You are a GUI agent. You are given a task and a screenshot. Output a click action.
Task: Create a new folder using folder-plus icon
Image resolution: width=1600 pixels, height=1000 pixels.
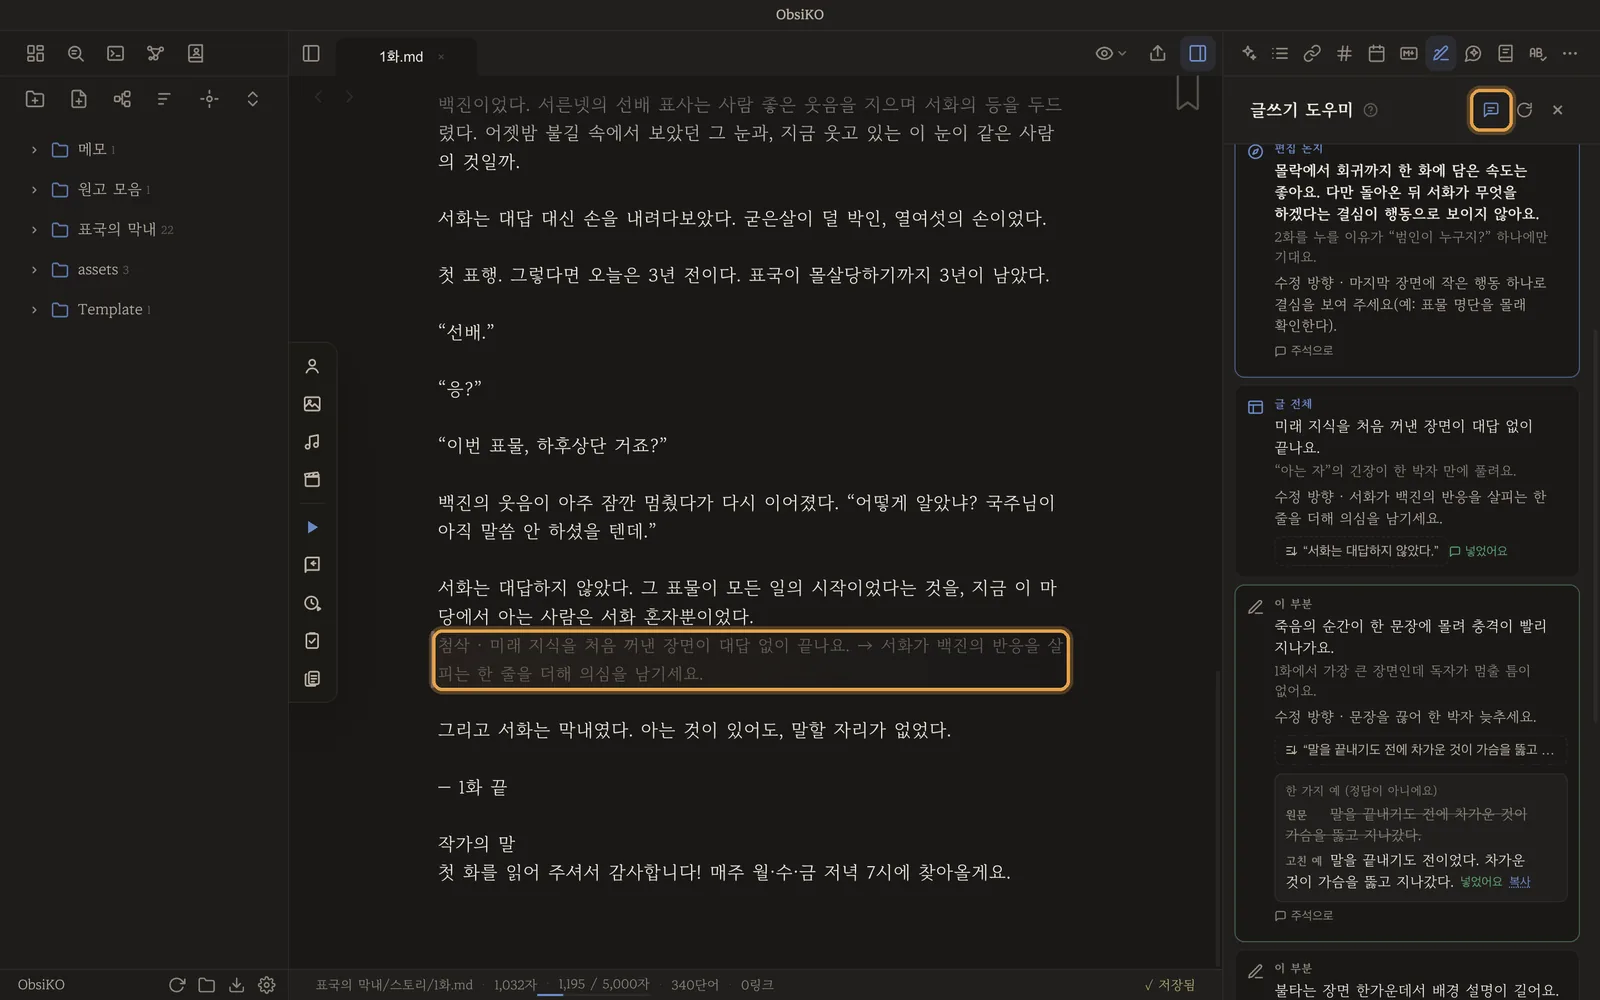point(35,99)
